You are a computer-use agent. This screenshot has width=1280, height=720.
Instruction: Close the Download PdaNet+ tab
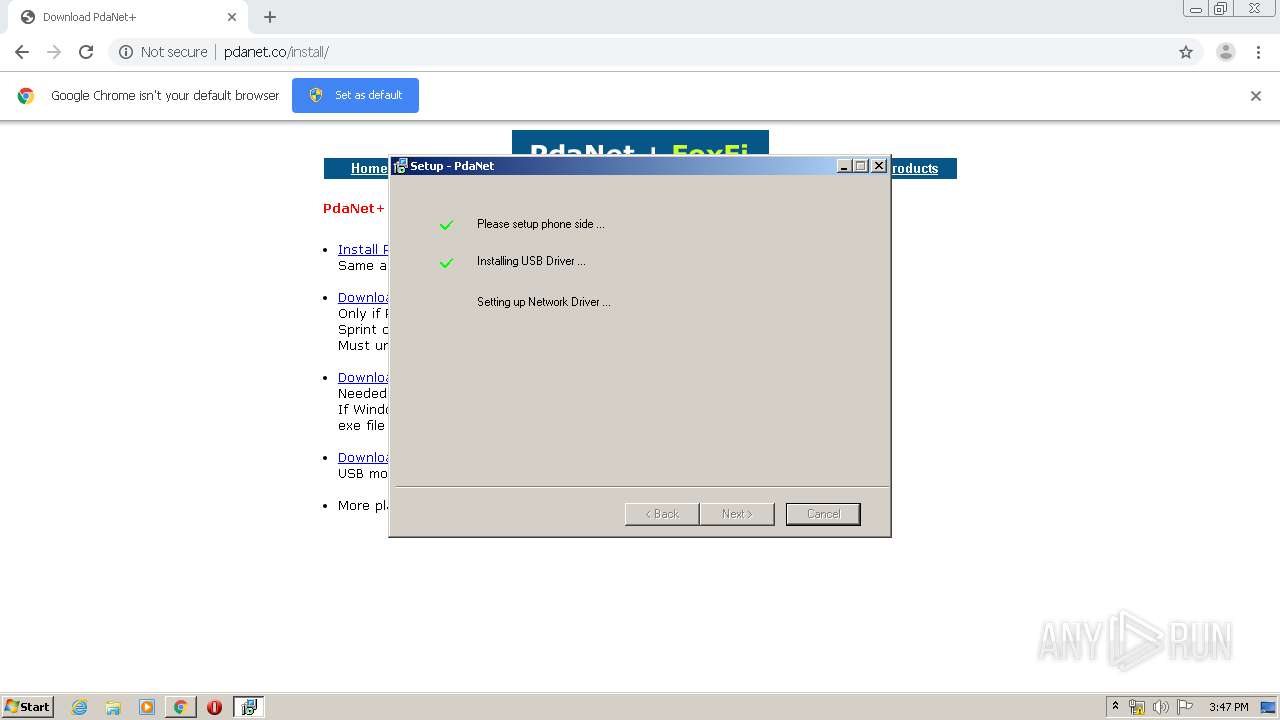232,17
